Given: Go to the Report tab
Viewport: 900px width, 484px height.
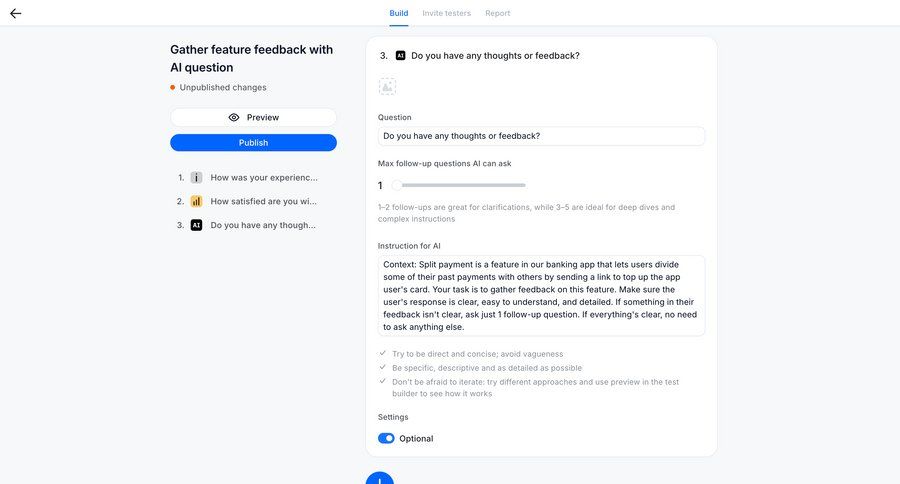Looking at the screenshot, I should pos(497,13).
